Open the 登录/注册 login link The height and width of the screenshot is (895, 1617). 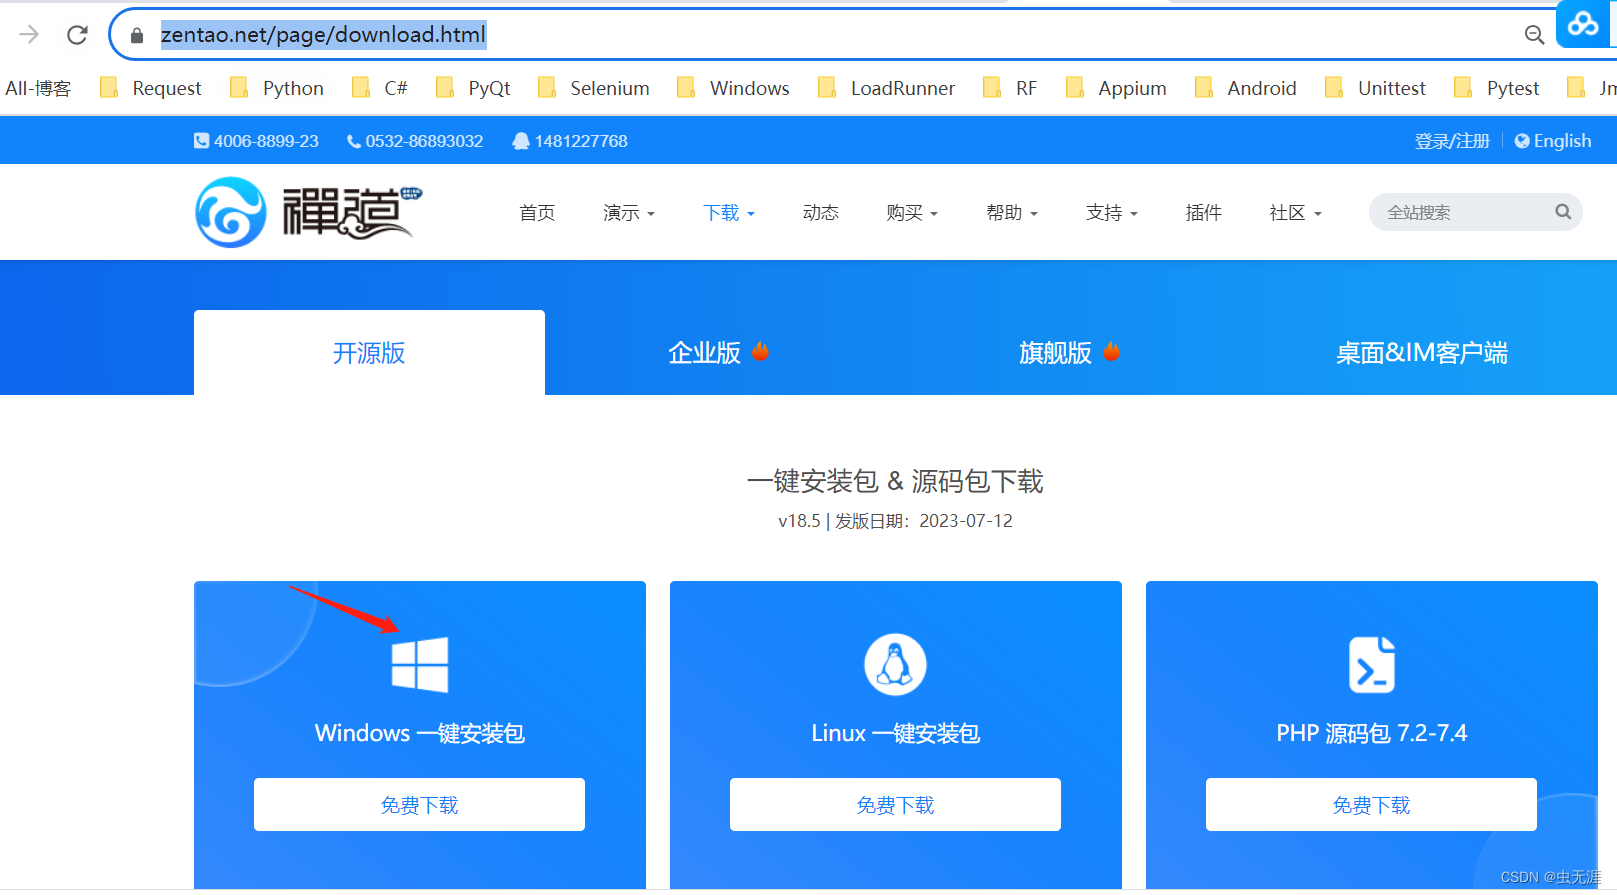click(x=1452, y=141)
